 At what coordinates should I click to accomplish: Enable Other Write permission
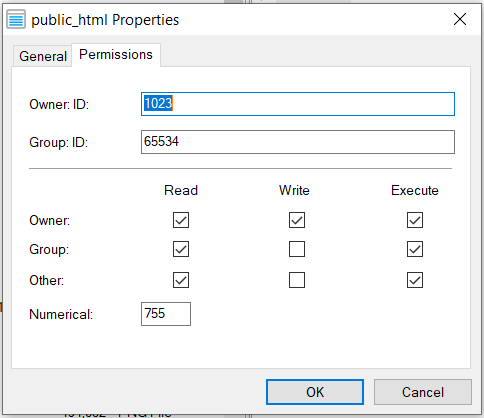point(297,280)
